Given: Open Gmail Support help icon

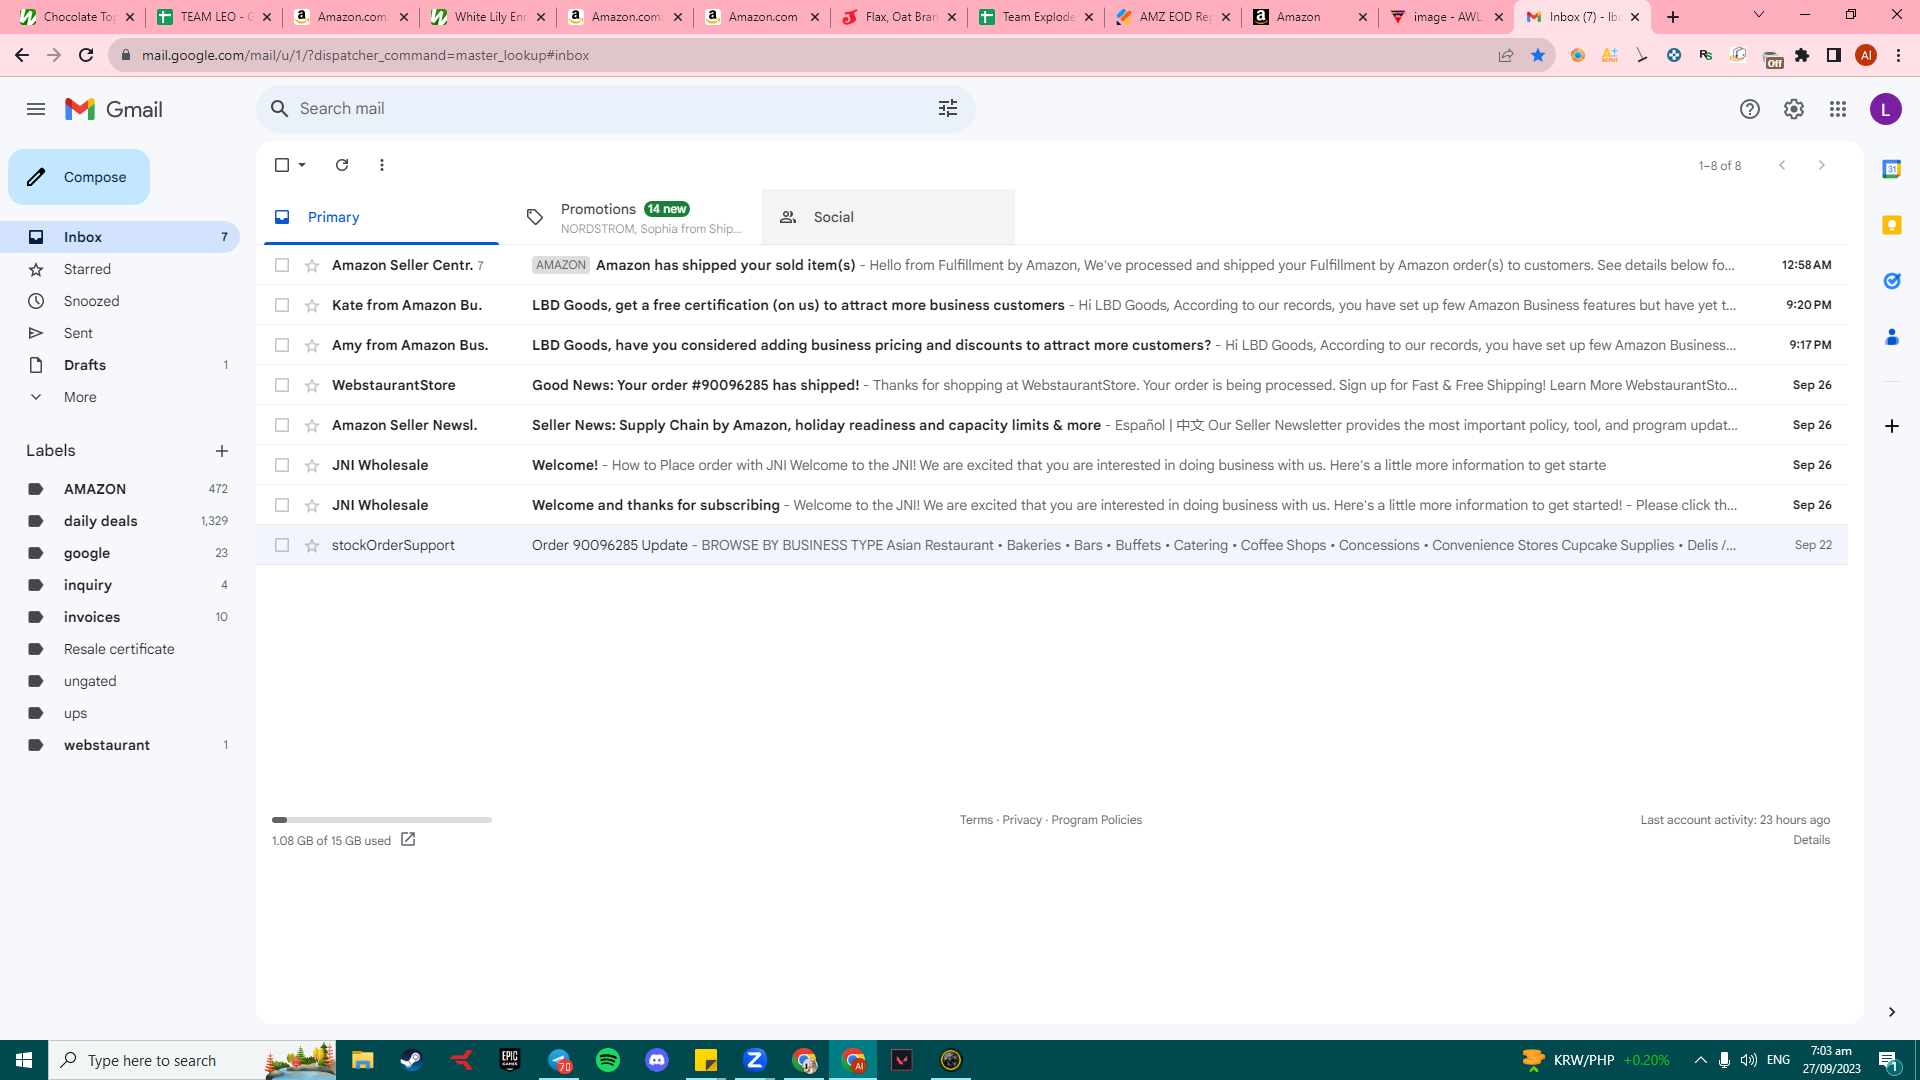Looking at the screenshot, I should tap(1750, 109).
